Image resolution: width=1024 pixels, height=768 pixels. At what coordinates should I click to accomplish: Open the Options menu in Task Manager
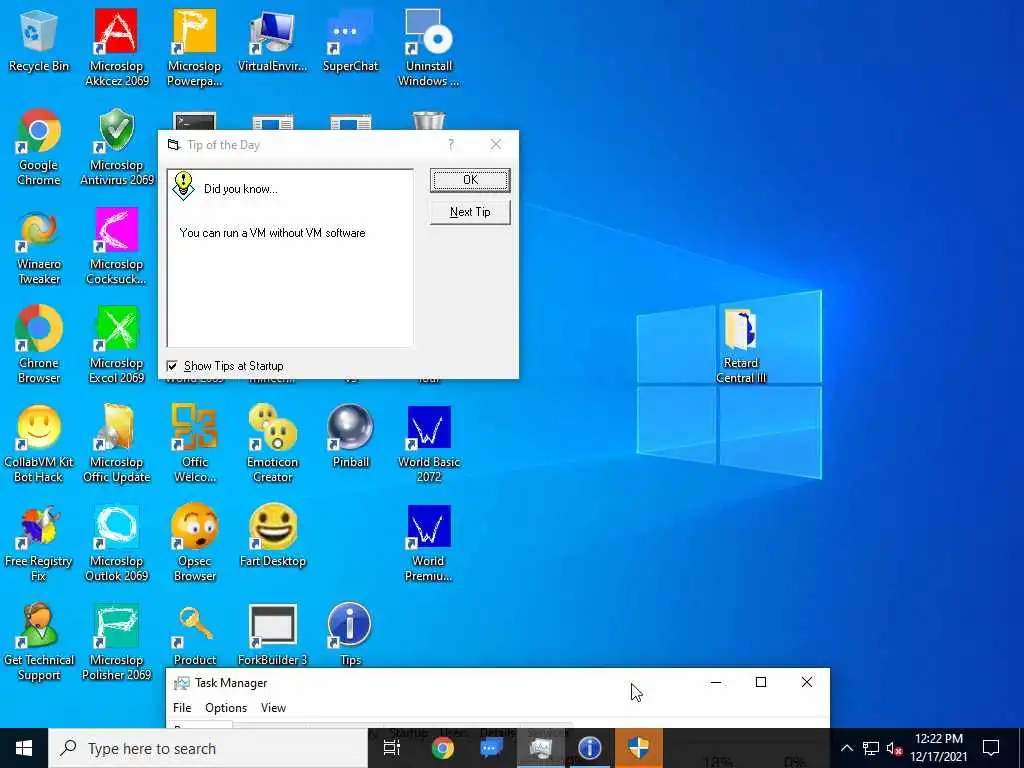click(226, 708)
